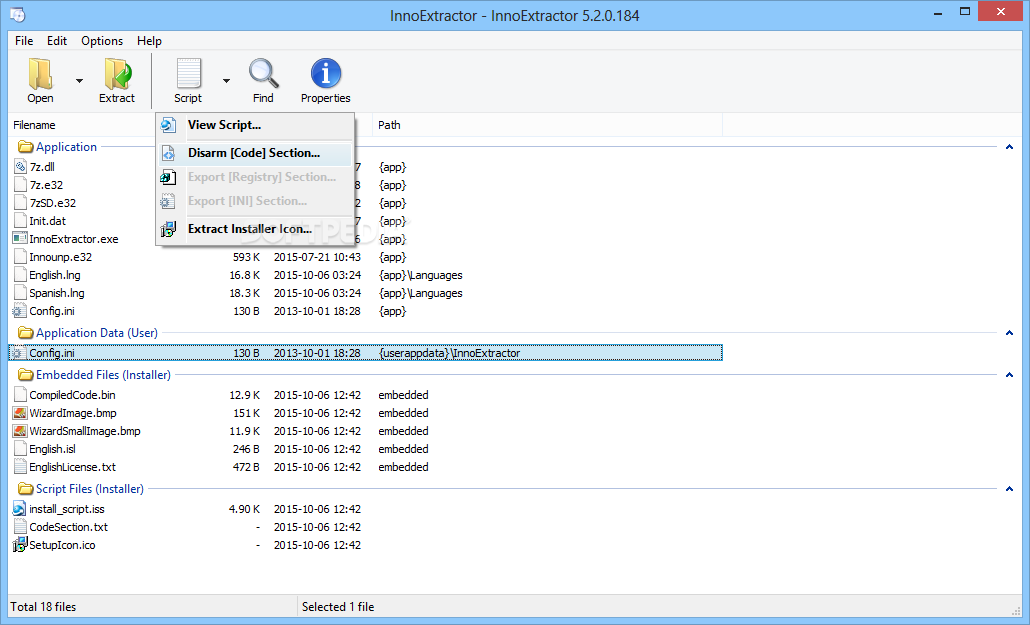Click the 'Selected 1 file' status text
1030x625 pixels.
pyautogui.click(x=338, y=607)
